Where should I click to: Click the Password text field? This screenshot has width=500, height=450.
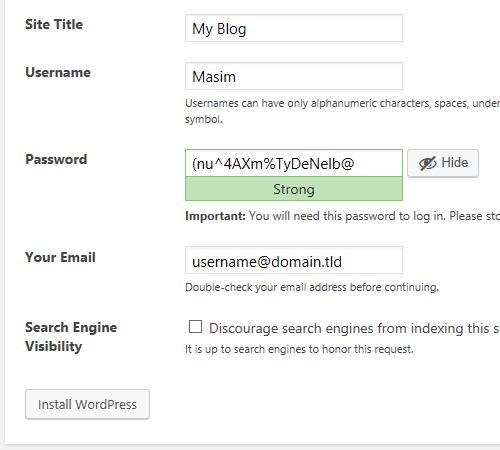(294, 163)
